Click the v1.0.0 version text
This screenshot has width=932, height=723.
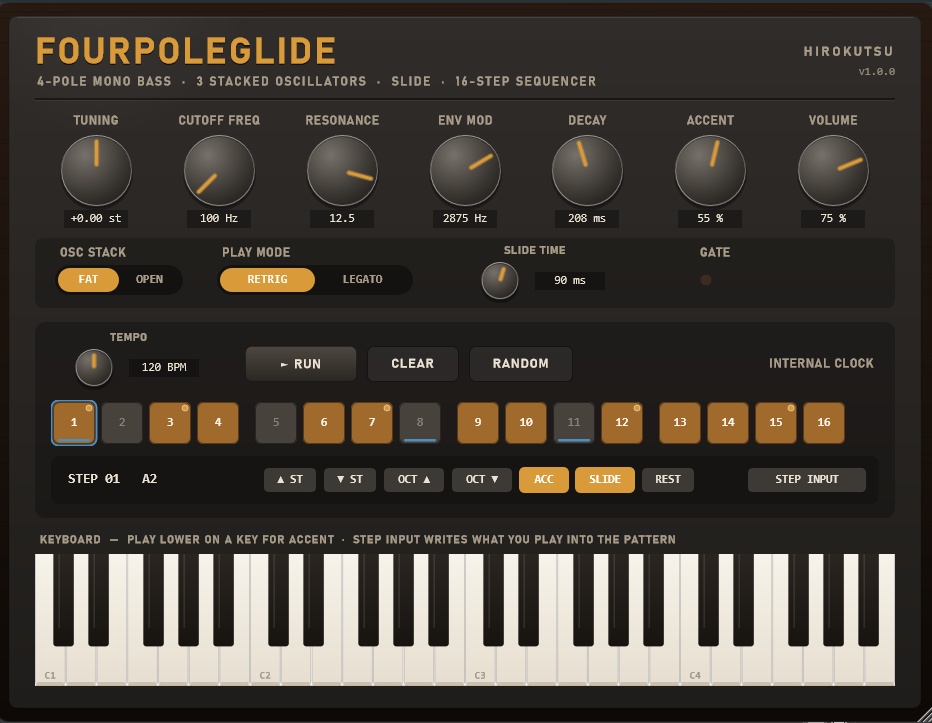click(876, 72)
